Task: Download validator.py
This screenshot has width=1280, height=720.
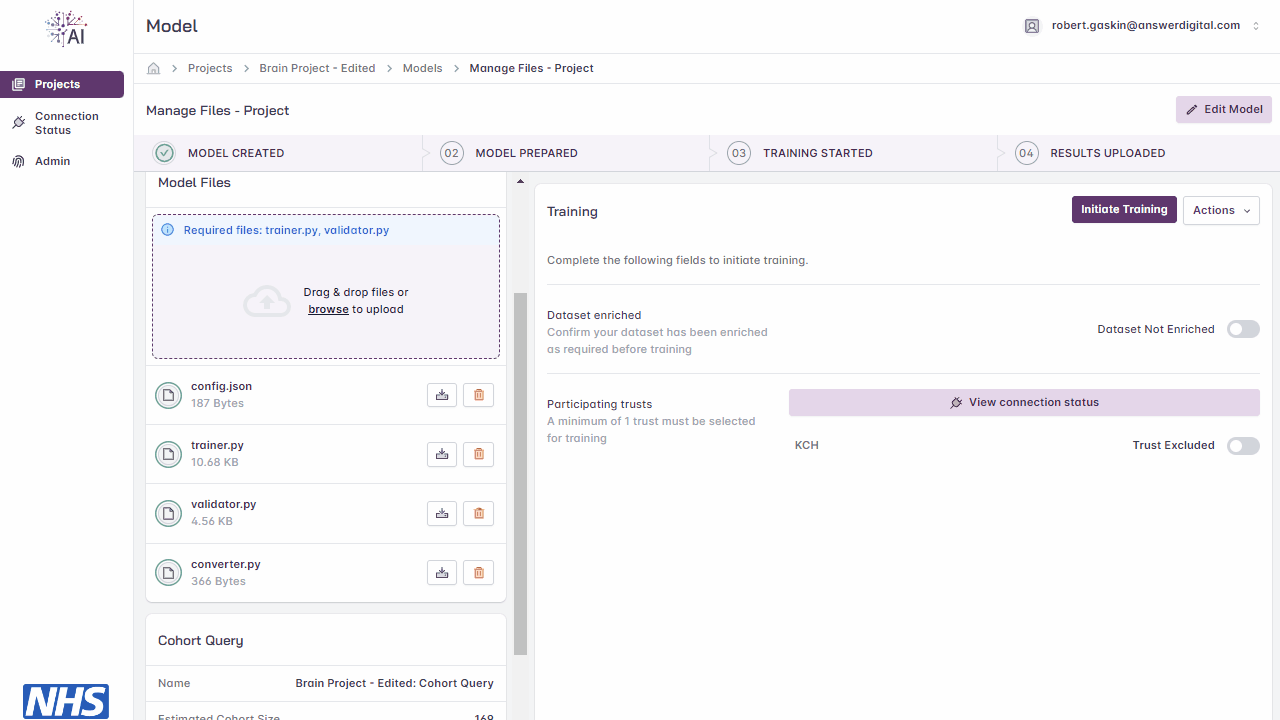Action: [x=442, y=513]
